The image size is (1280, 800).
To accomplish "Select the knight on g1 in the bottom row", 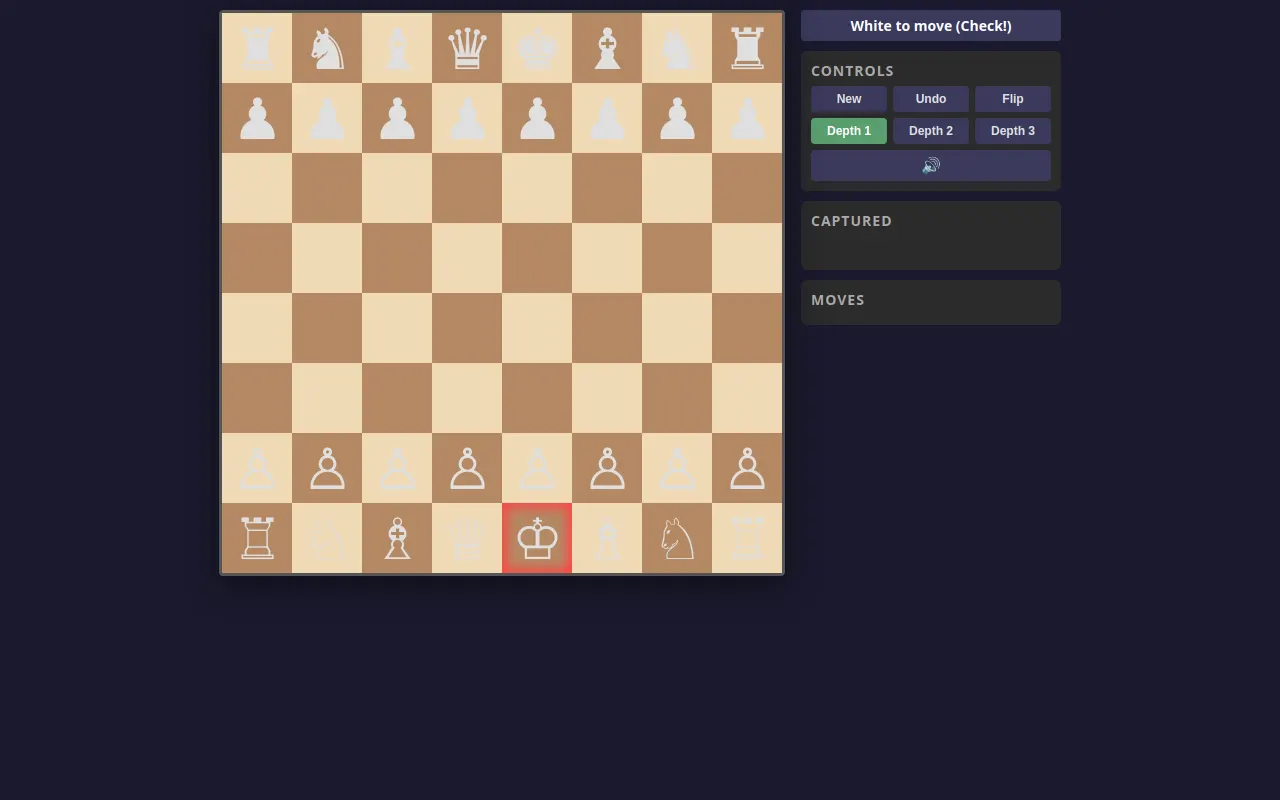I will 677,538.
